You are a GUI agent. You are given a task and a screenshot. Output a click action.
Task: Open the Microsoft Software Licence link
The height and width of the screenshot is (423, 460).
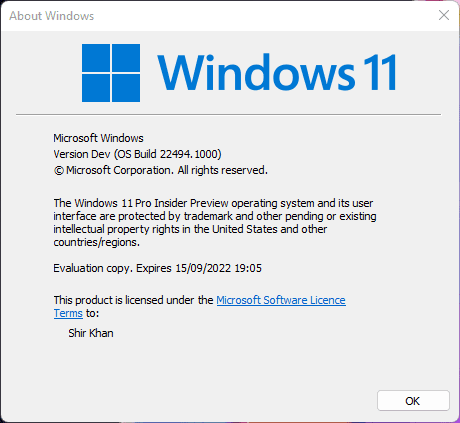point(281,300)
